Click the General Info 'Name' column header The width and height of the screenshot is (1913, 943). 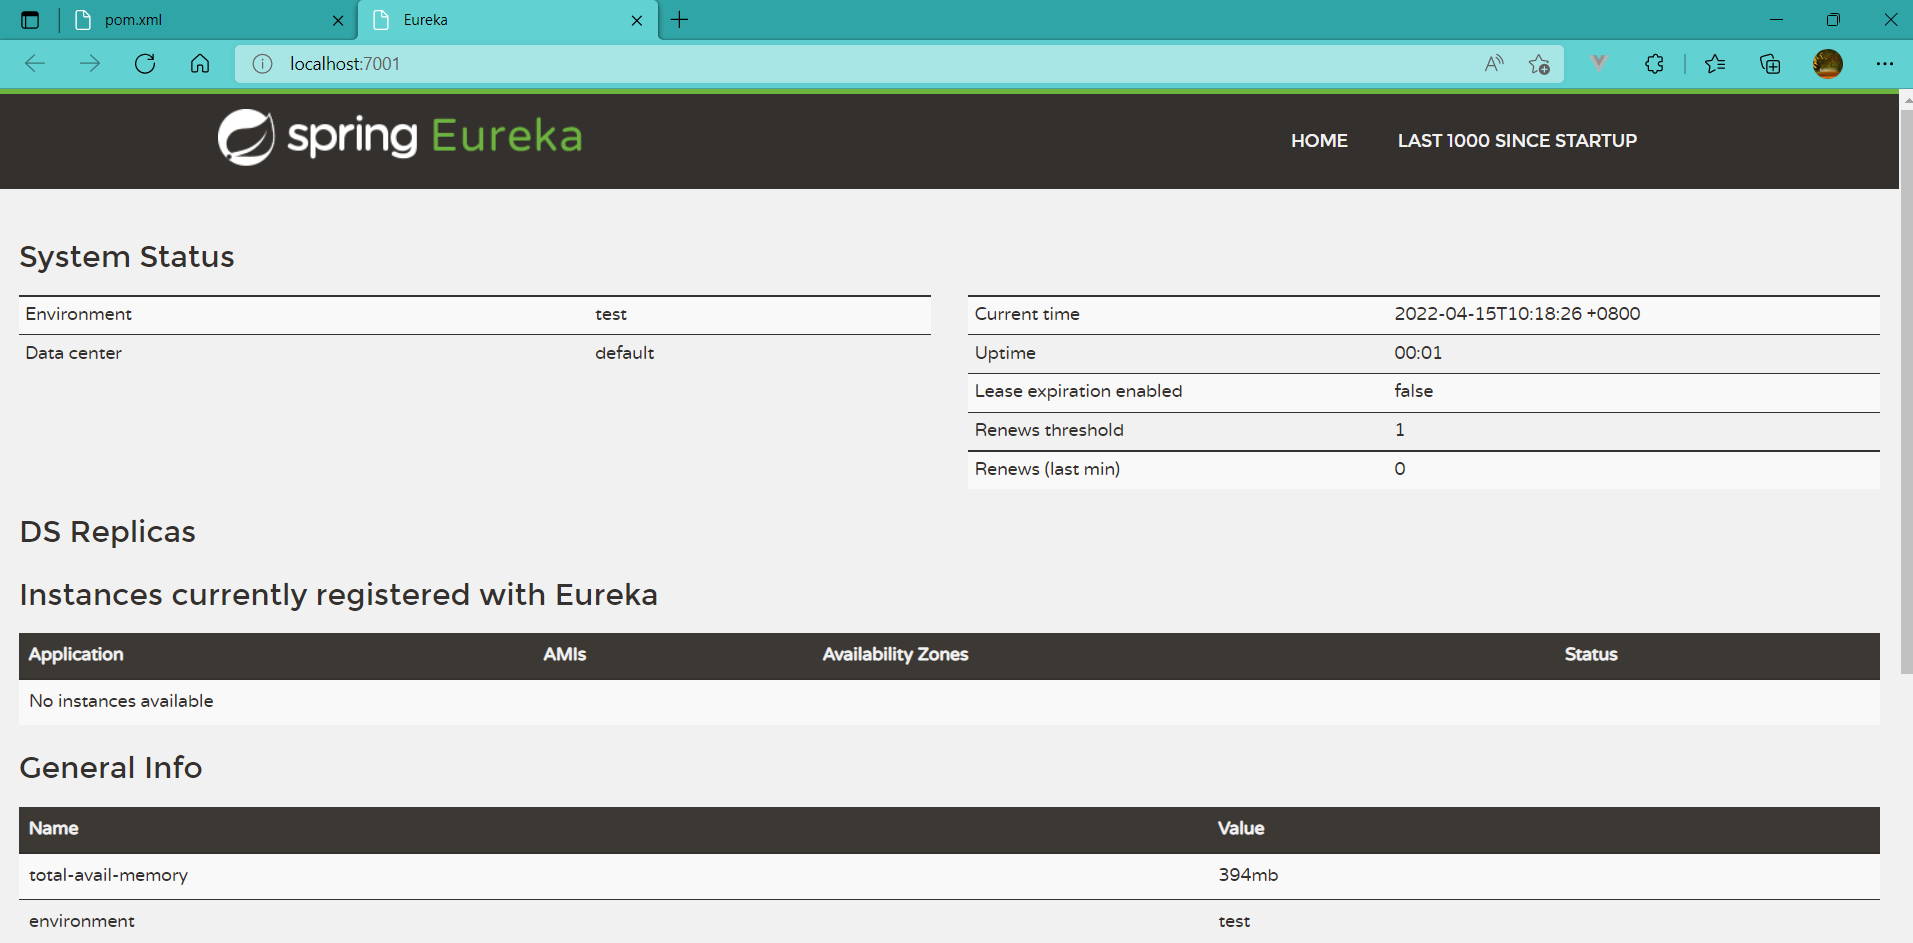coord(53,829)
